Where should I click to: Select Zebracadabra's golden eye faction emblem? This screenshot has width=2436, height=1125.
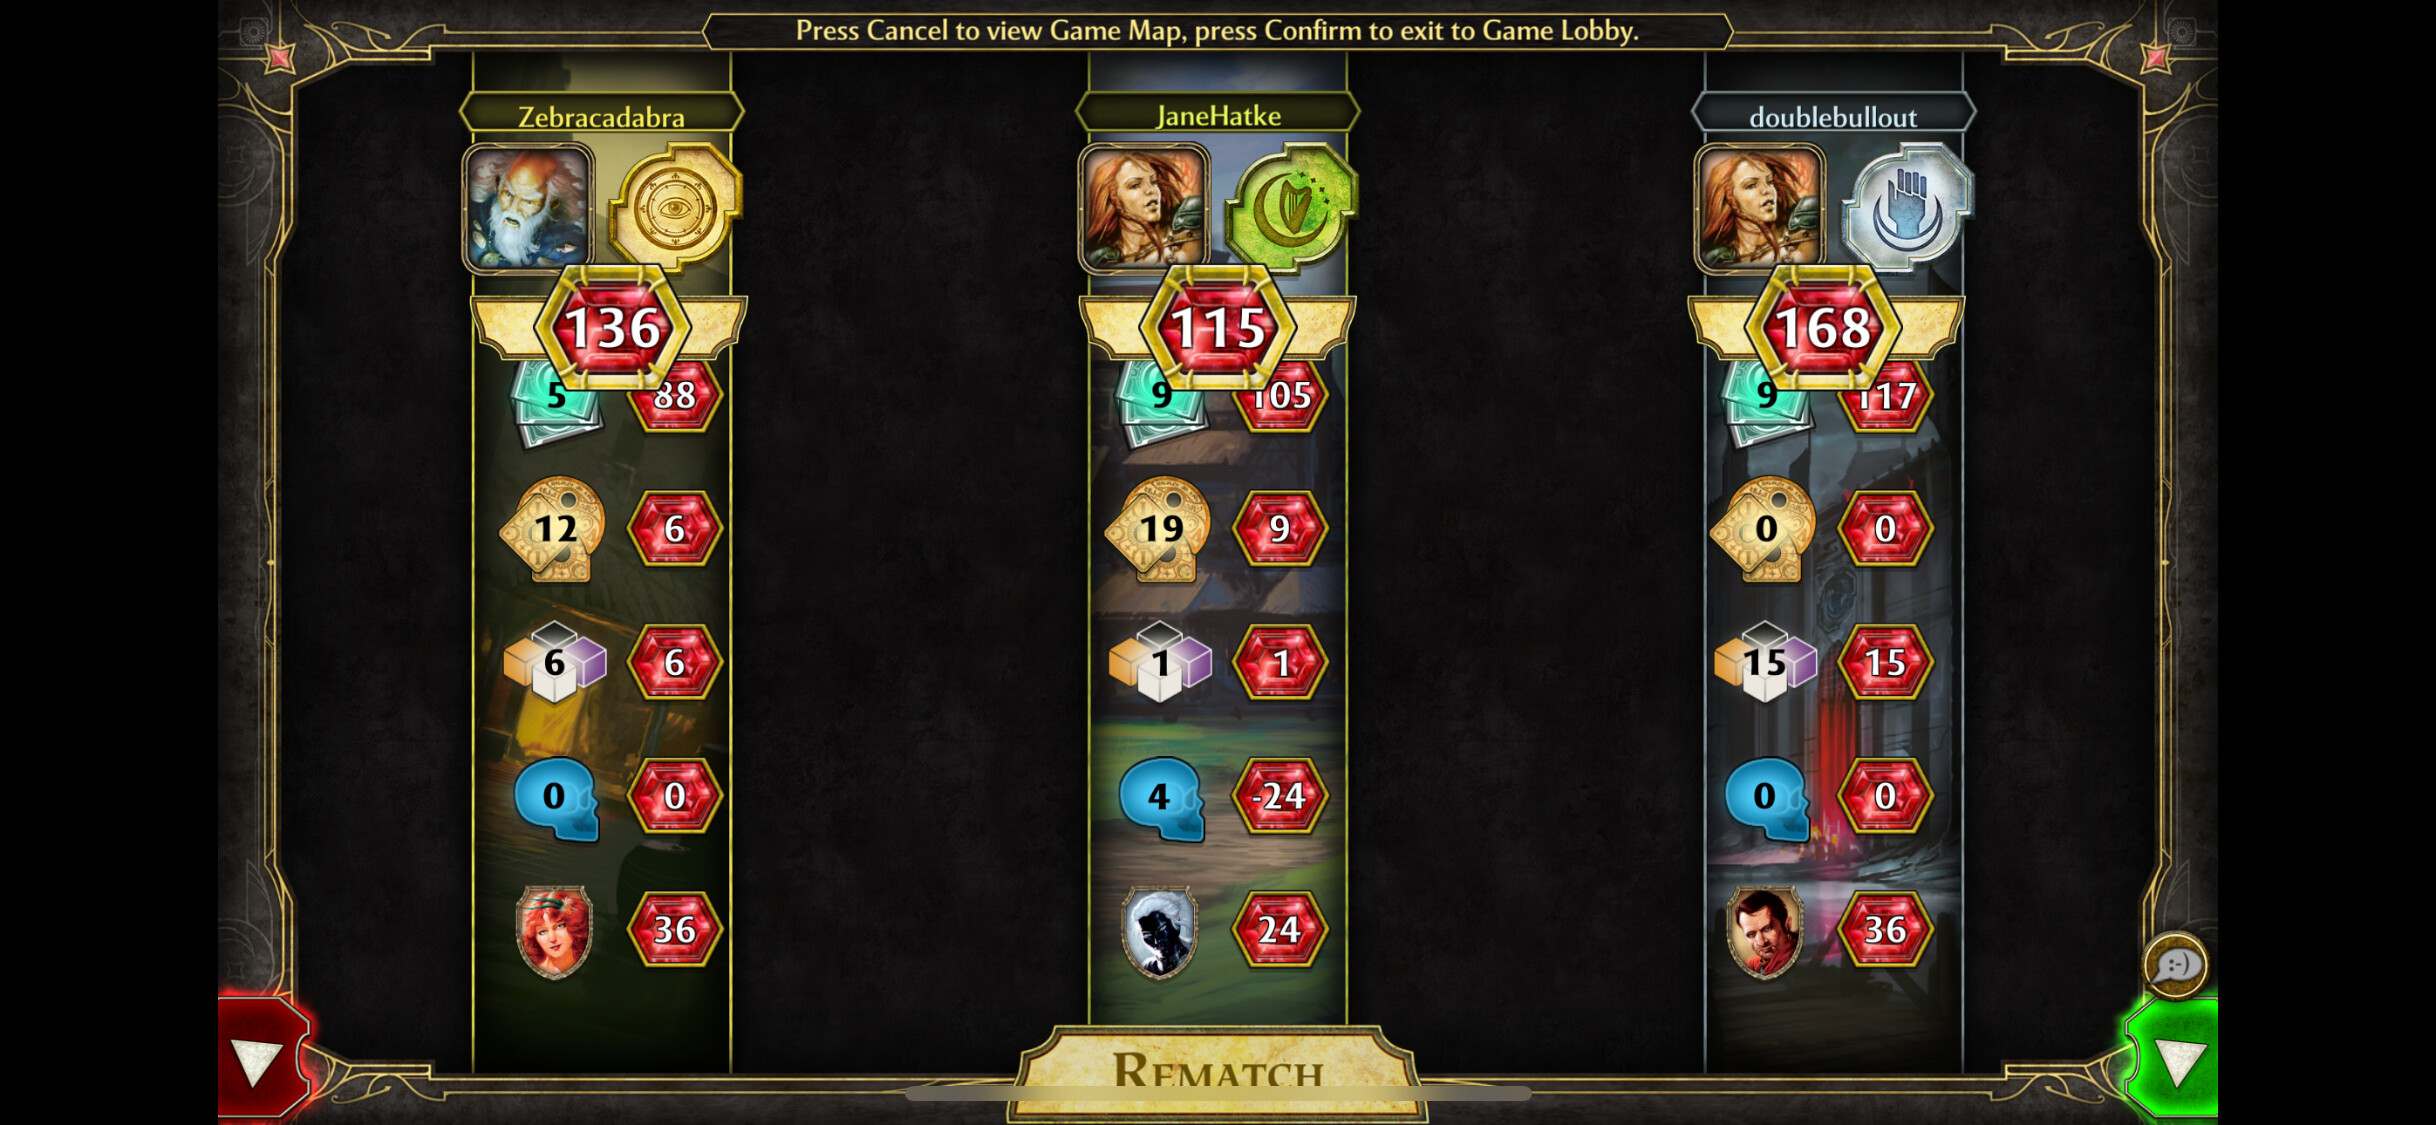675,208
